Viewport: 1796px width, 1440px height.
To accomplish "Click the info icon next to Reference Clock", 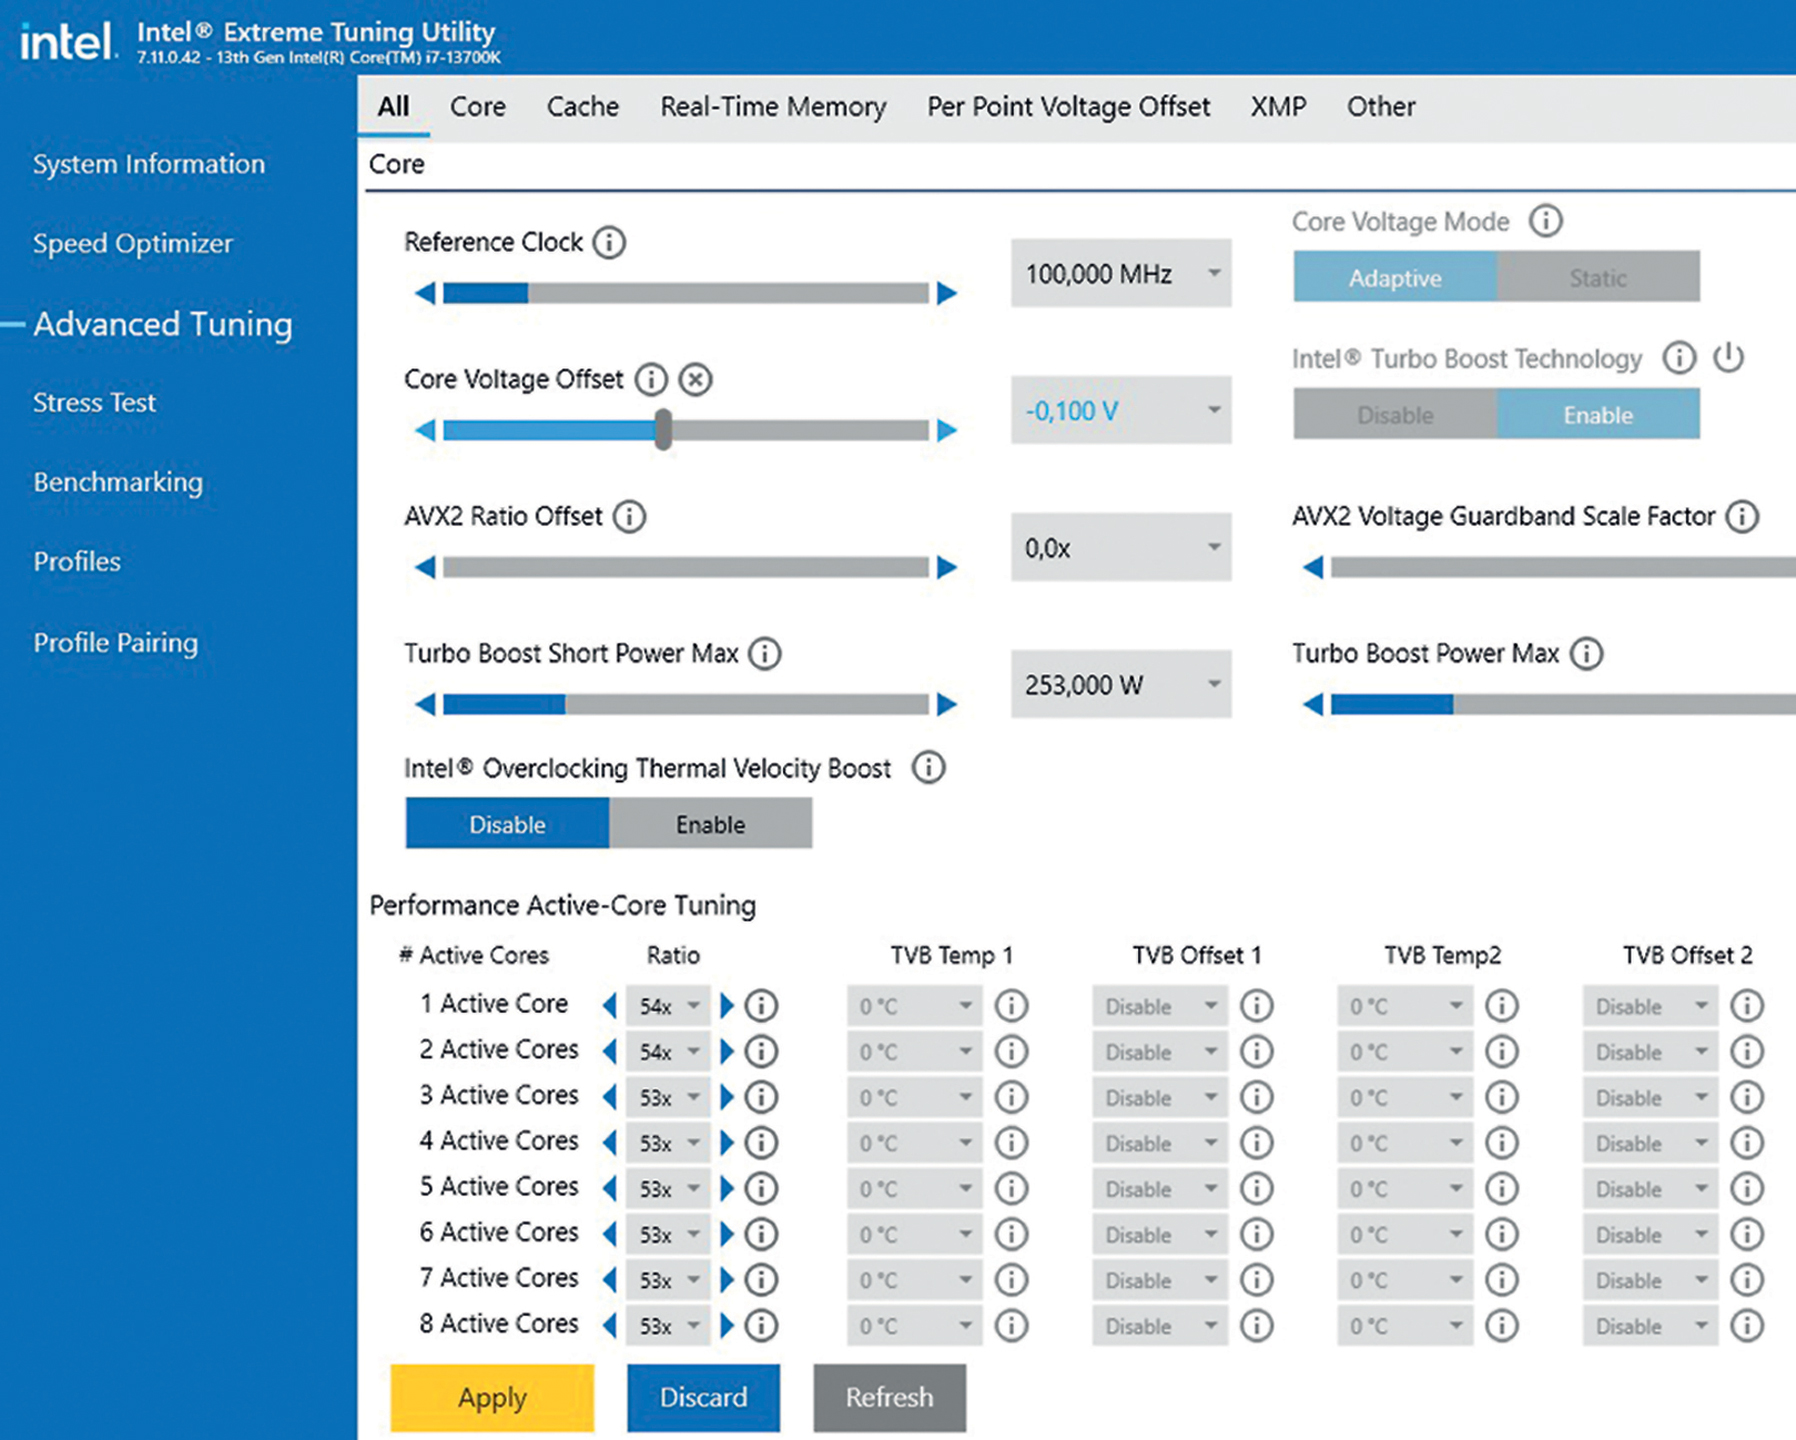I will click(x=609, y=243).
